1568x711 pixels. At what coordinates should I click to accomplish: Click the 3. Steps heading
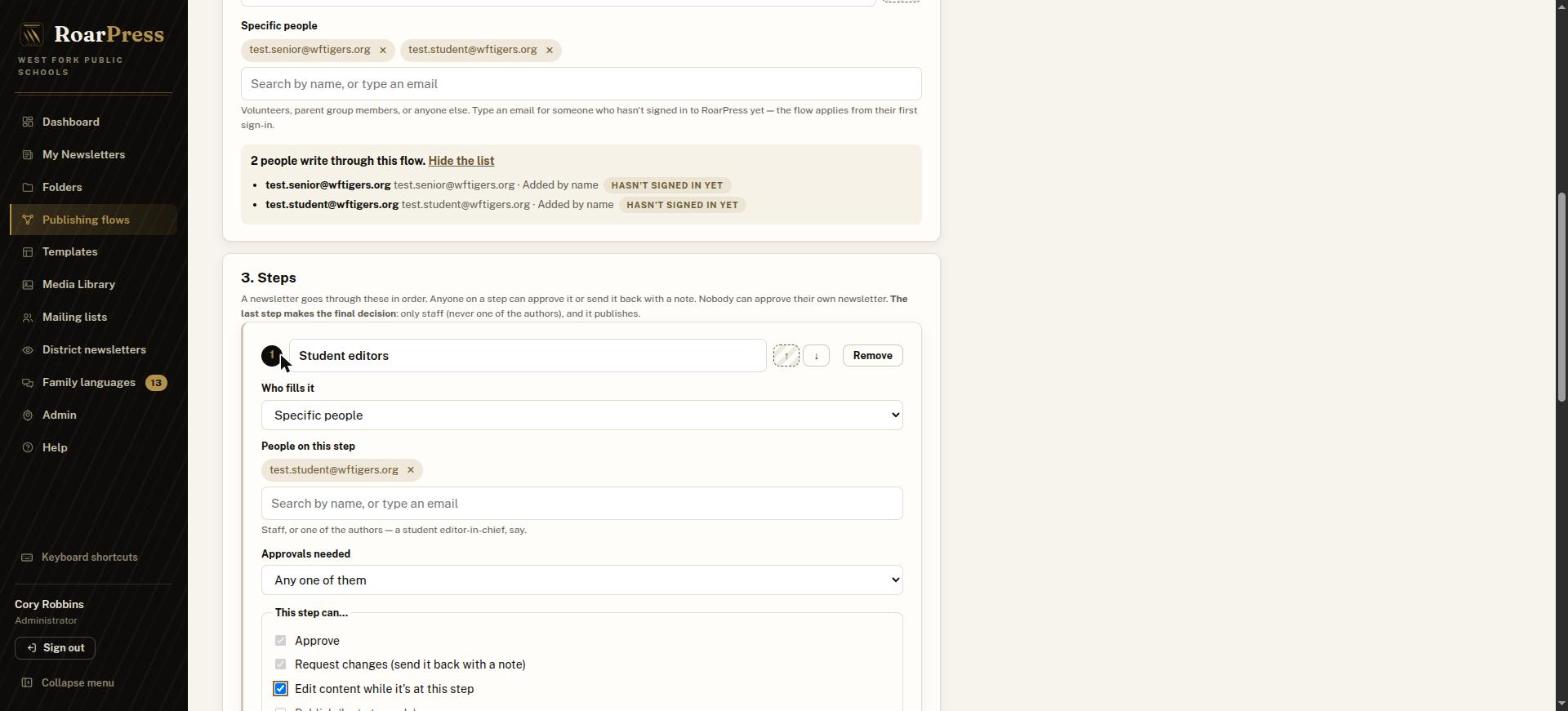point(268,278)
